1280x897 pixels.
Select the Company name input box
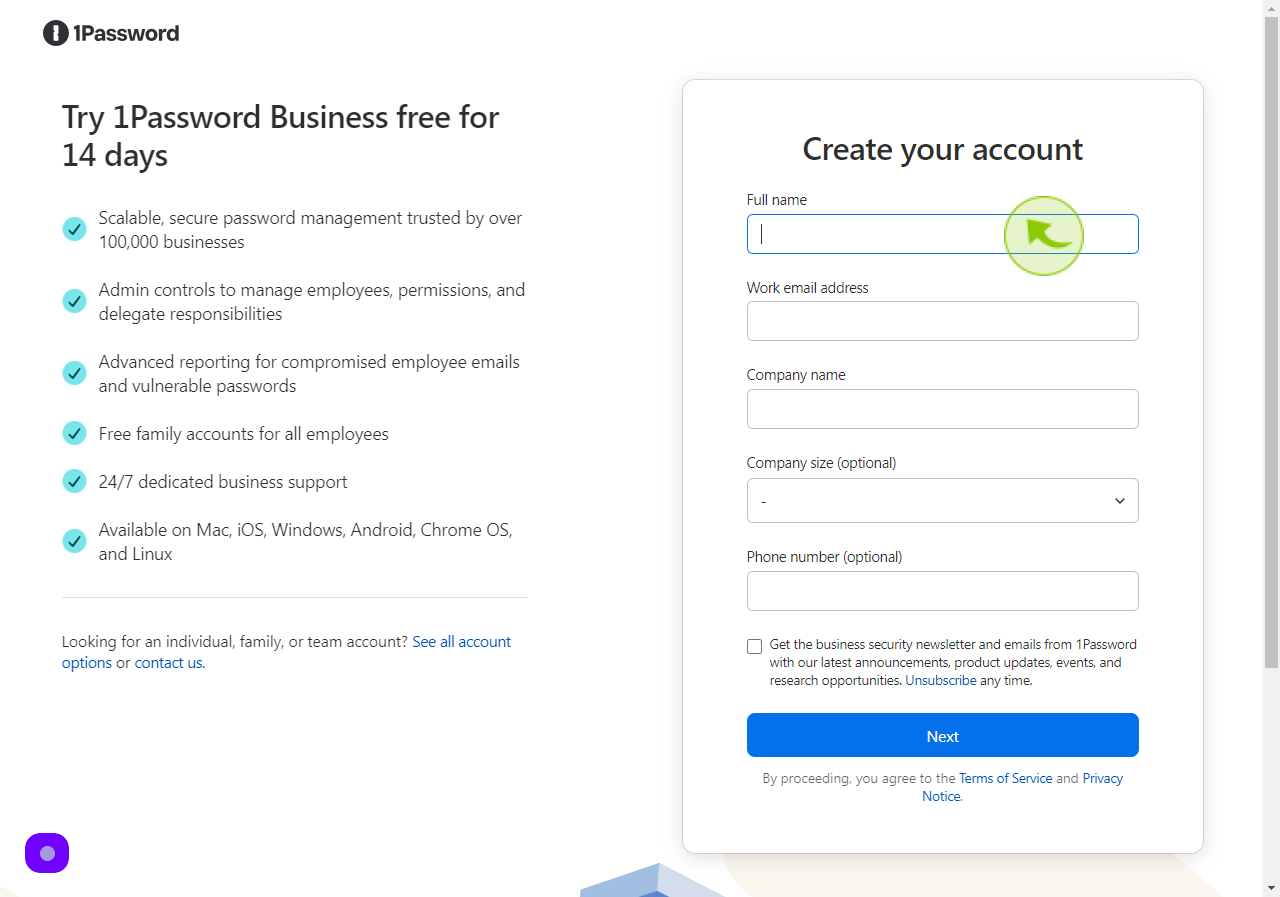pos(942,409)
